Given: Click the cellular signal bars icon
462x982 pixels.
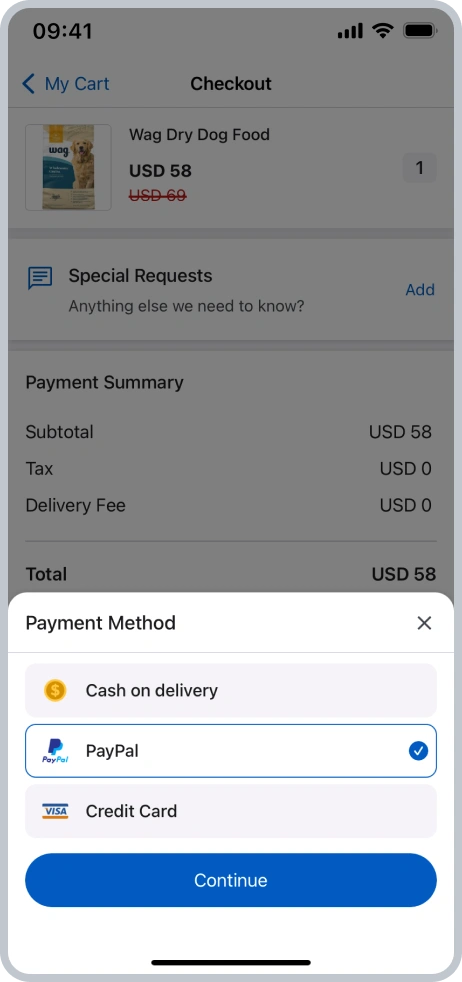Looking at the screenshot, I should coord(350,31).
